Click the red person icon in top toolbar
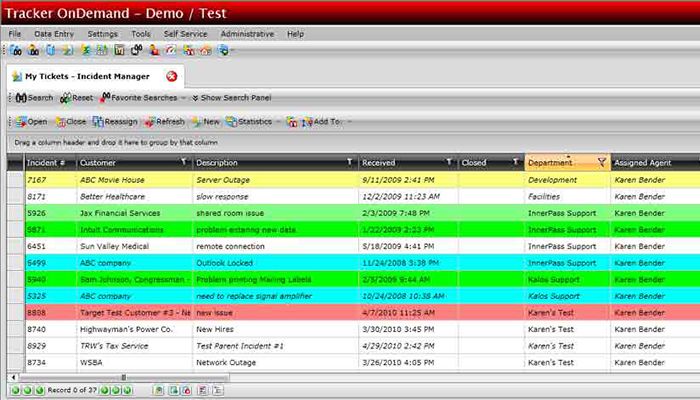 (154, 50)
